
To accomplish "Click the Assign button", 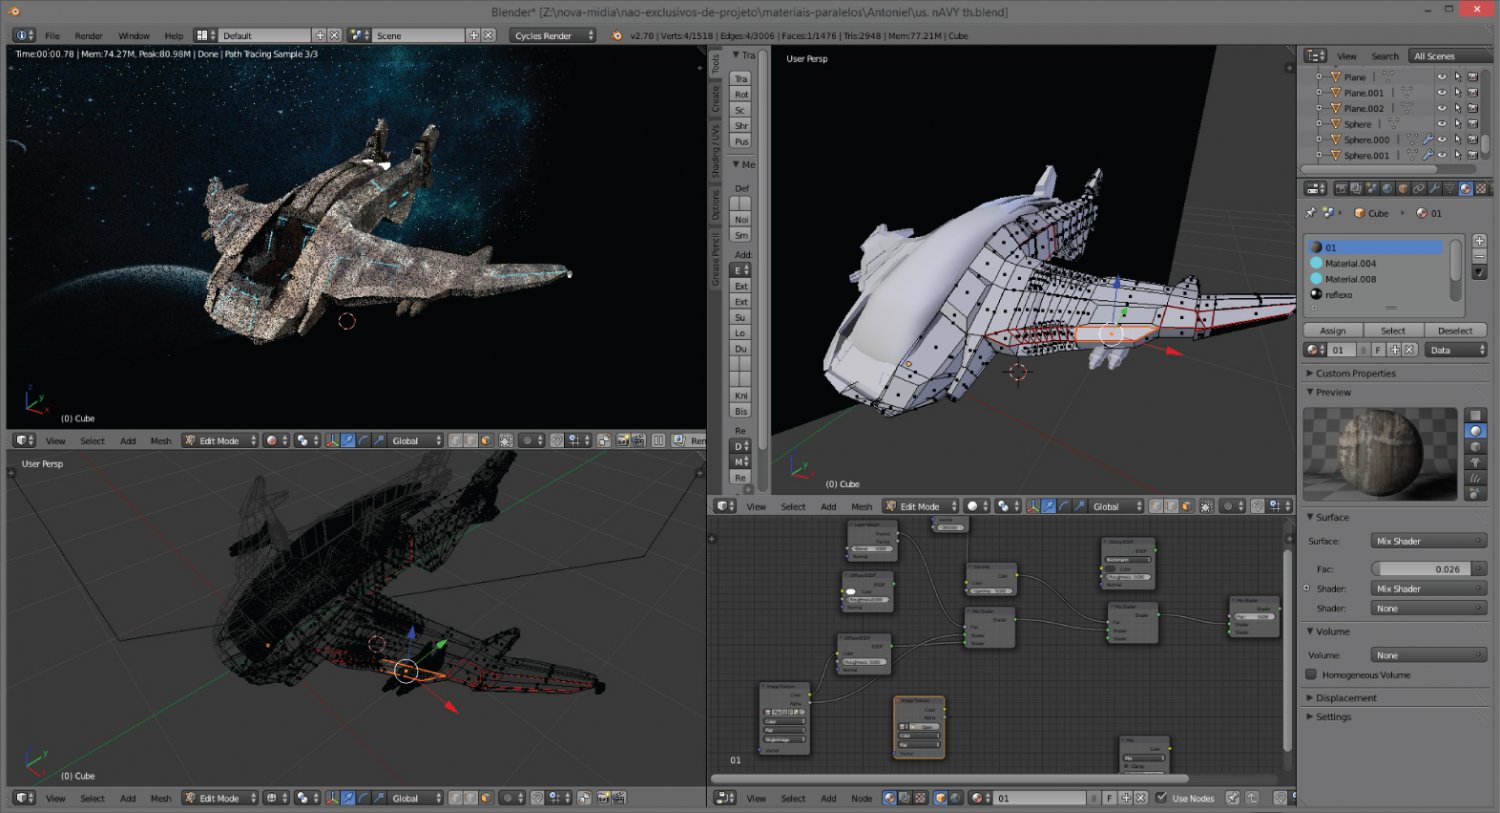I will point(1333,330).
